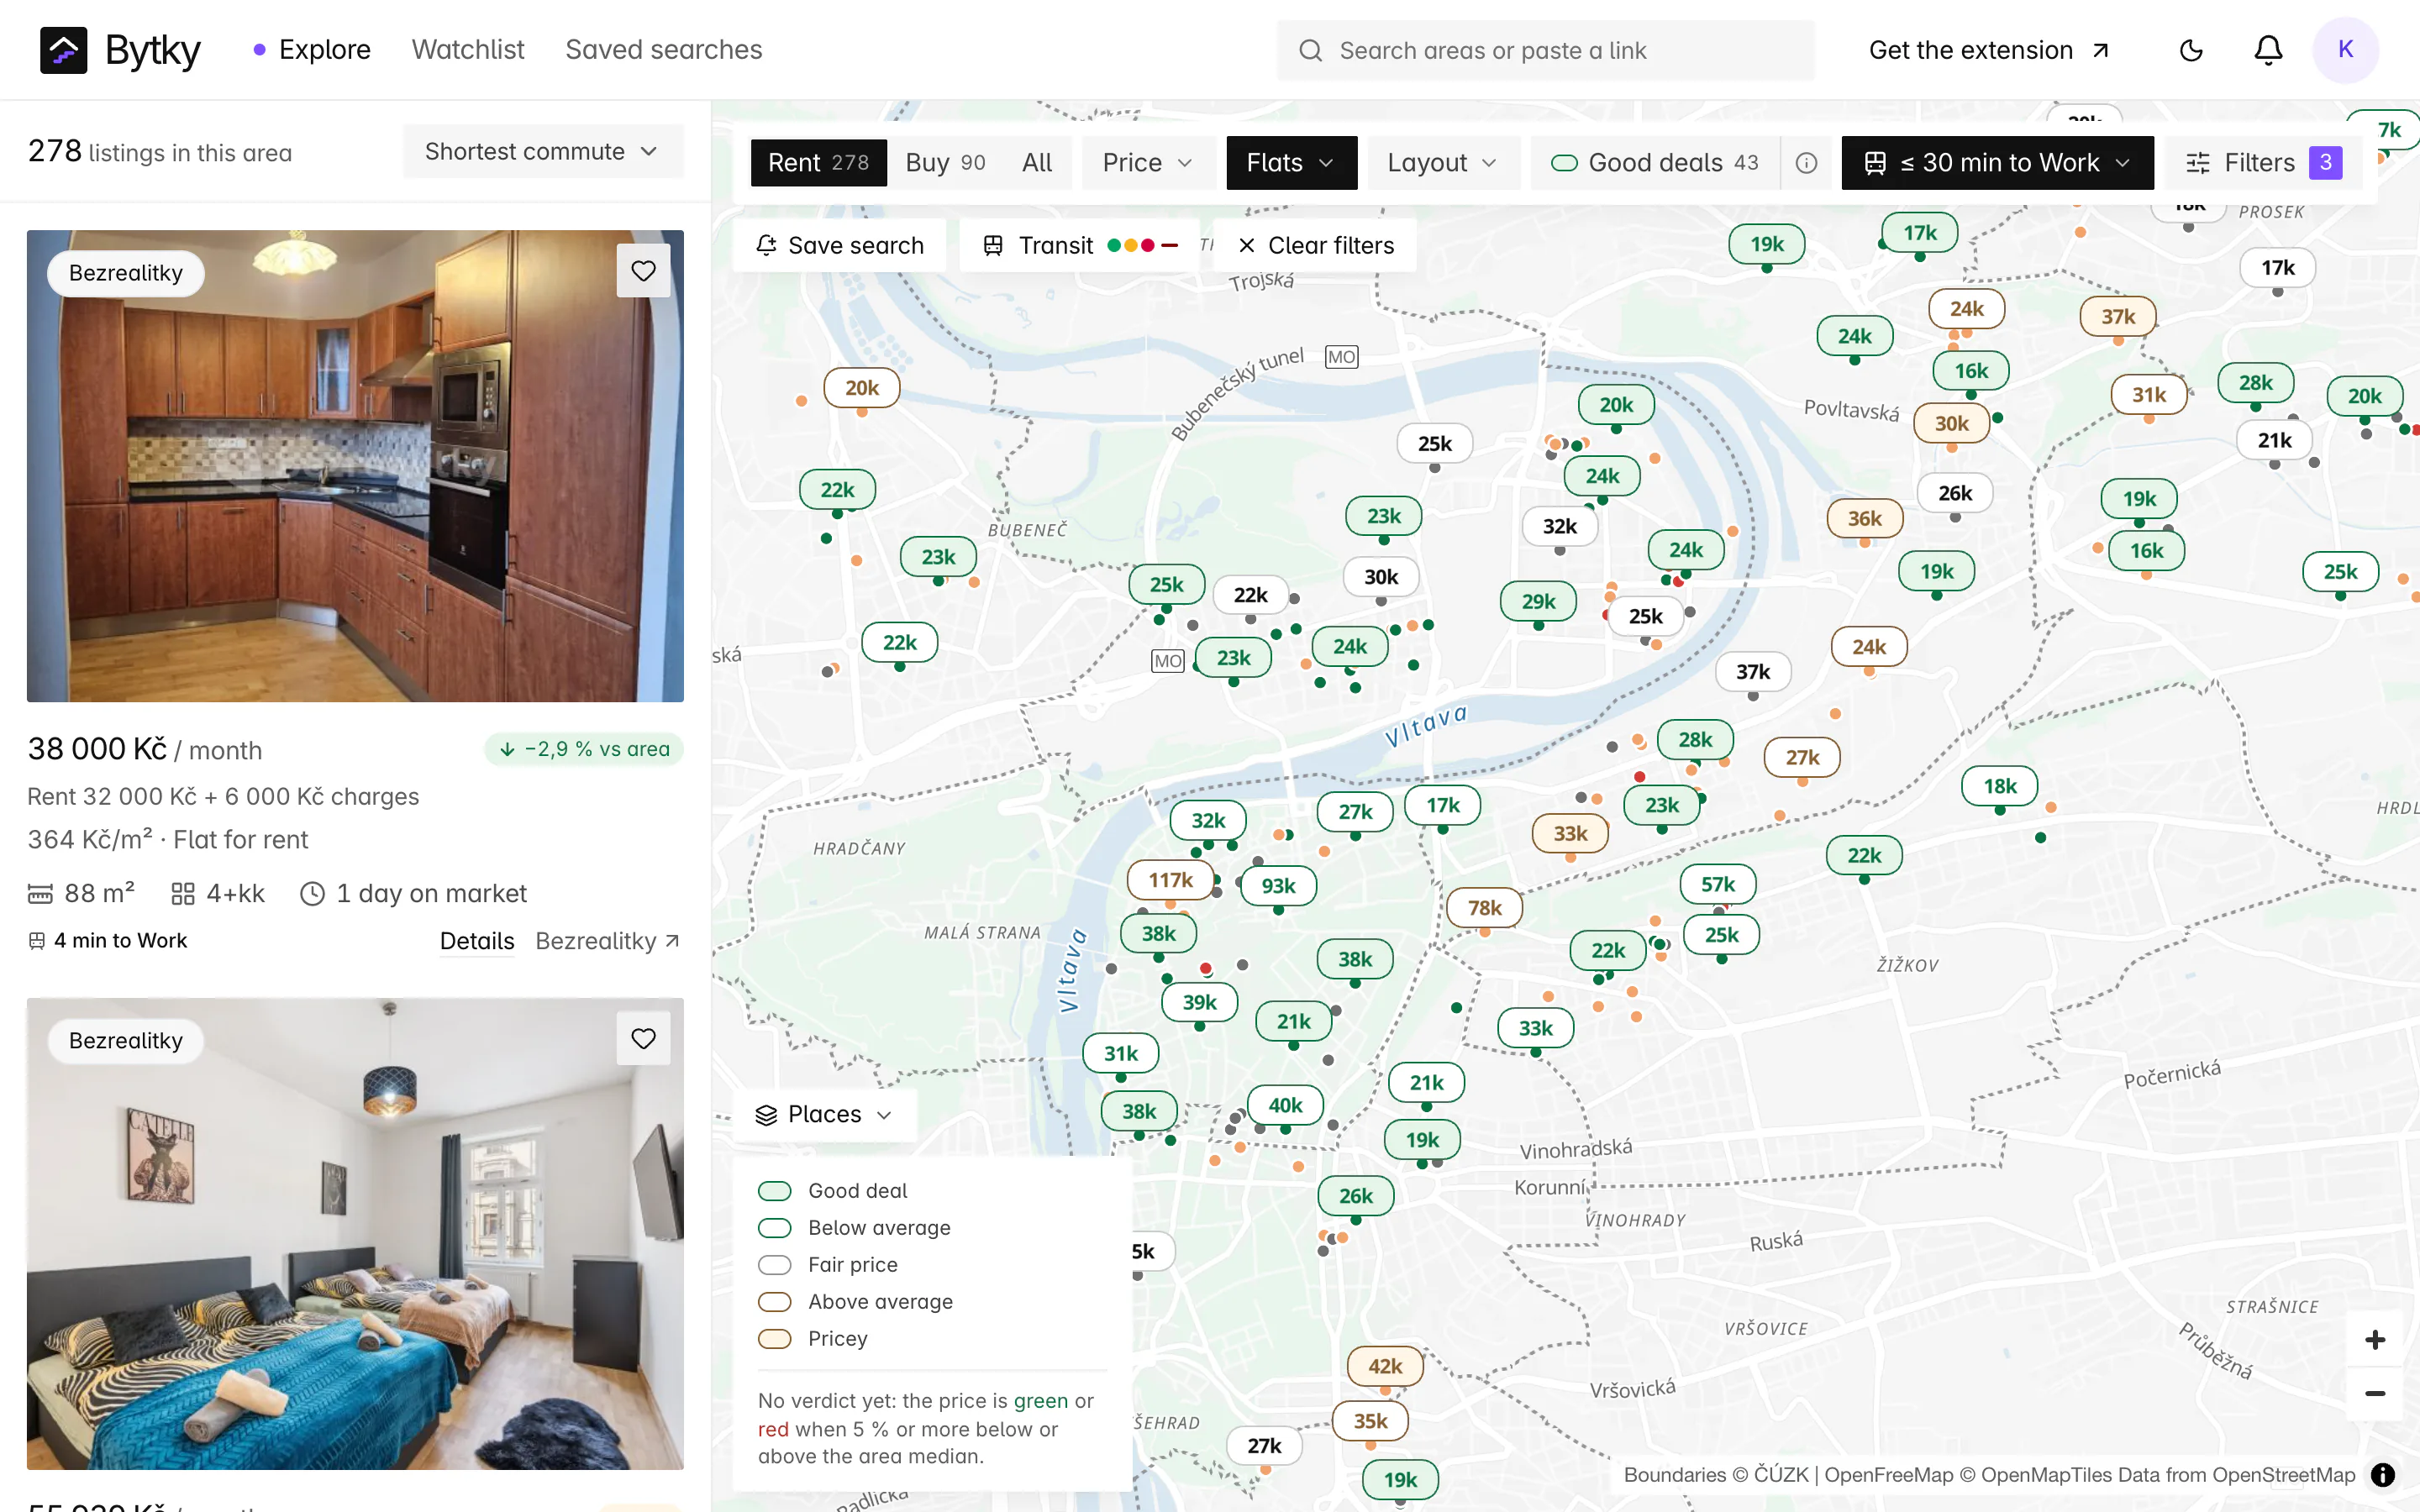2420x1512 pixels.
Task: Click the Bytky logo icon
Action: 63,50
